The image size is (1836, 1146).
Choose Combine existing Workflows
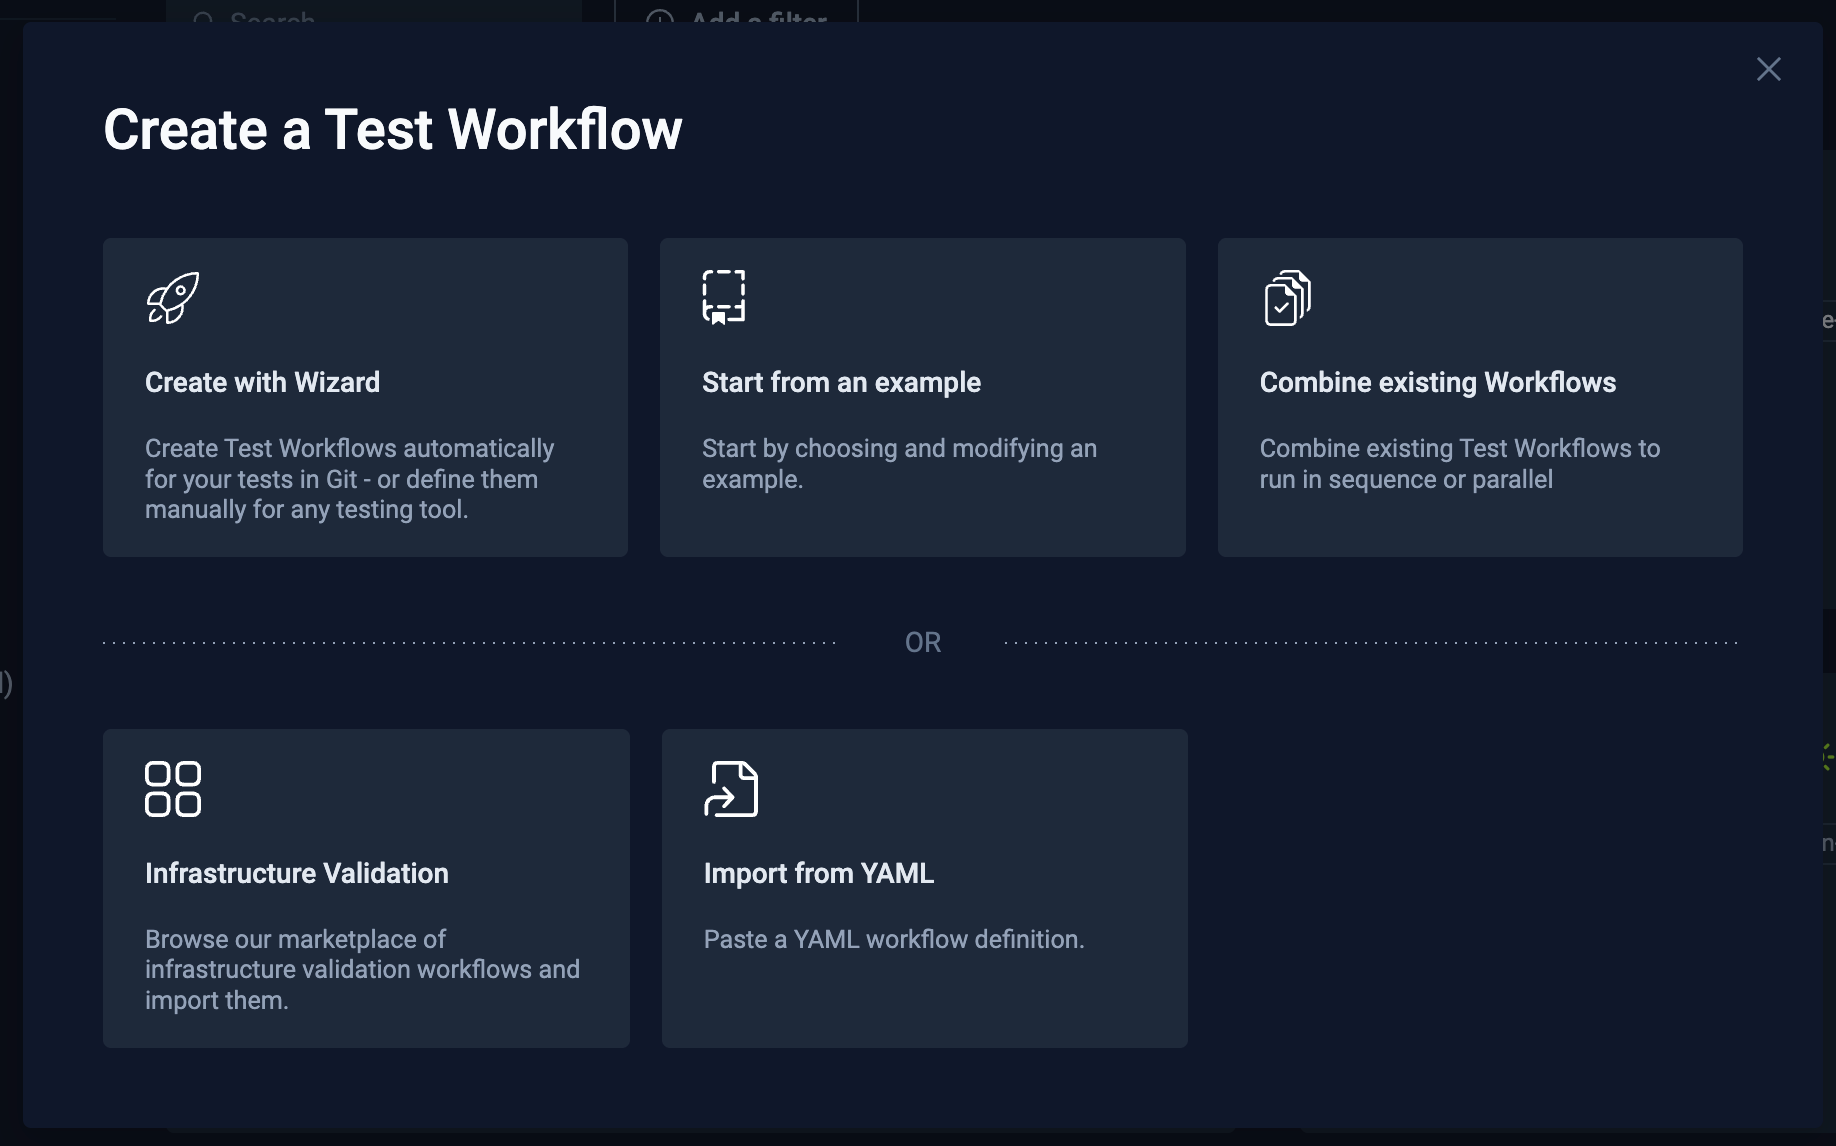coord(1481,397)
